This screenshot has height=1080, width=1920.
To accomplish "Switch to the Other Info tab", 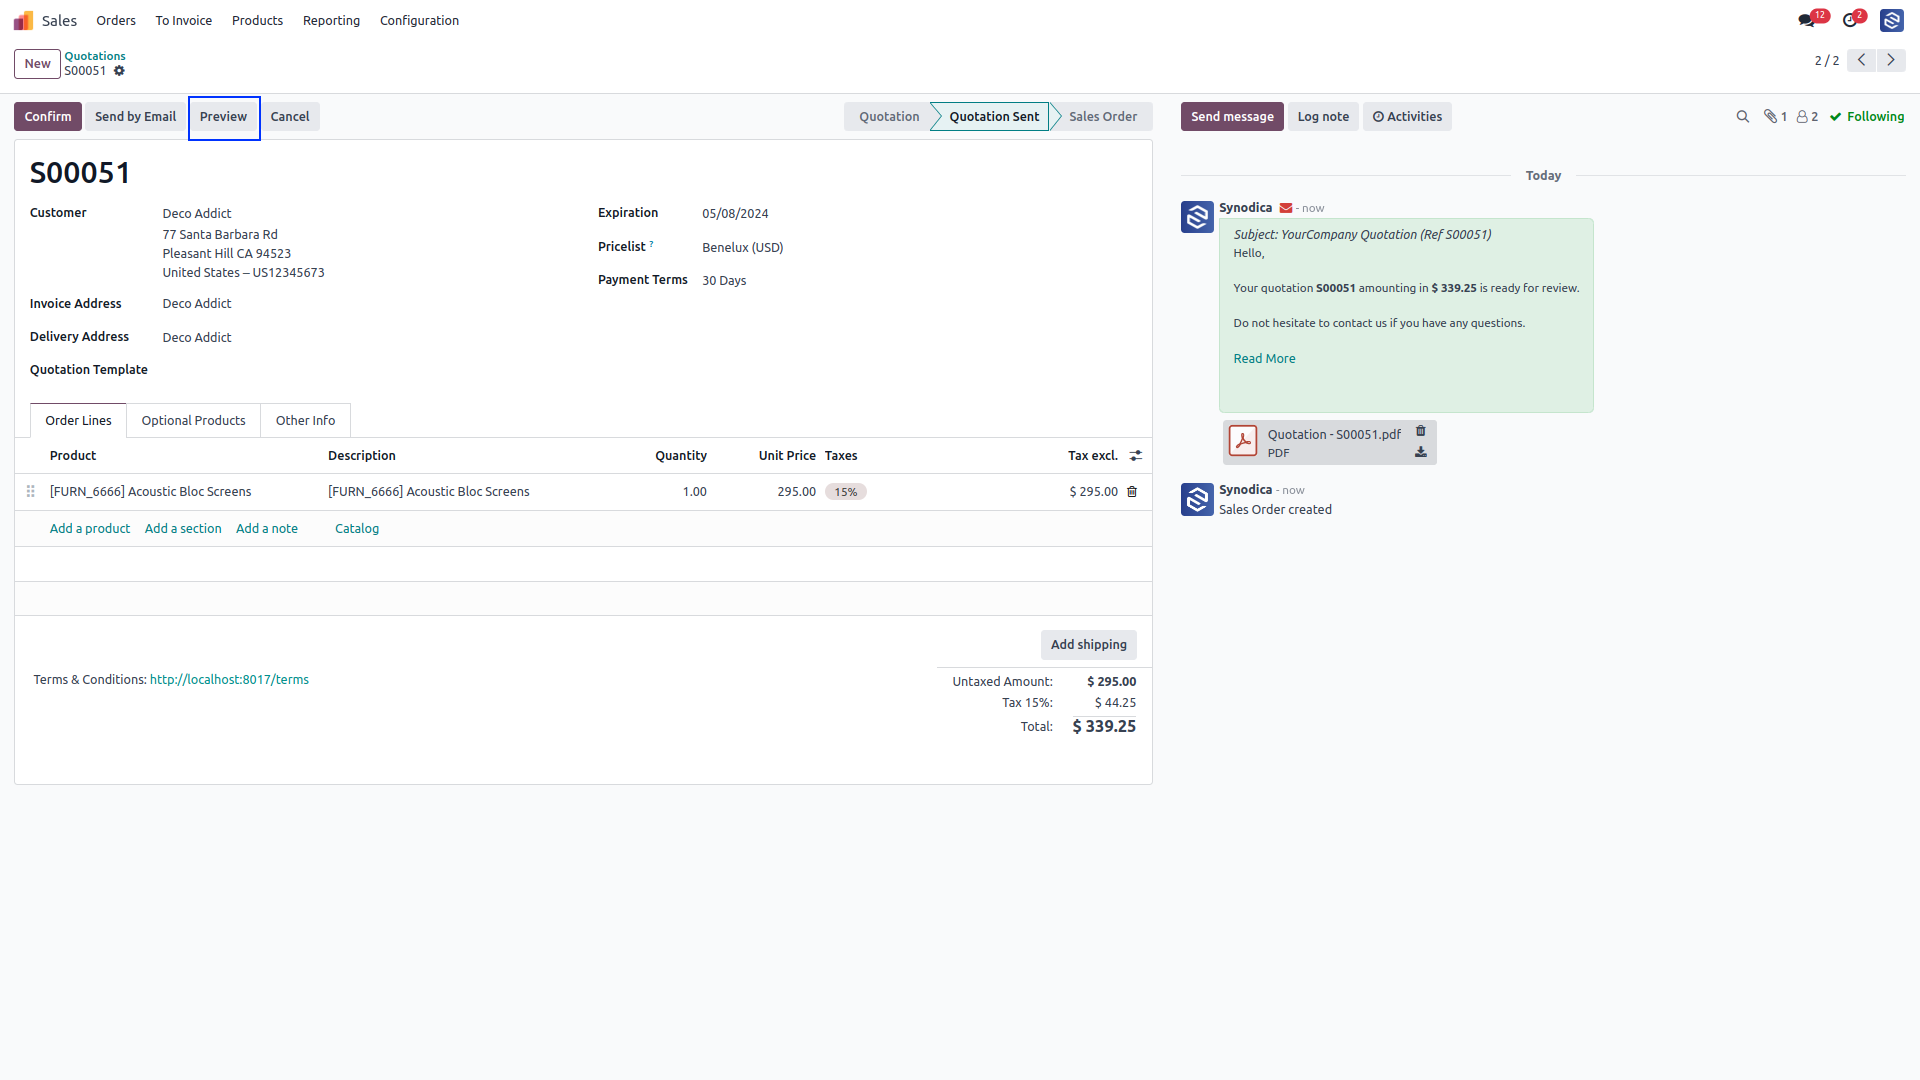I will pos(305,421).
